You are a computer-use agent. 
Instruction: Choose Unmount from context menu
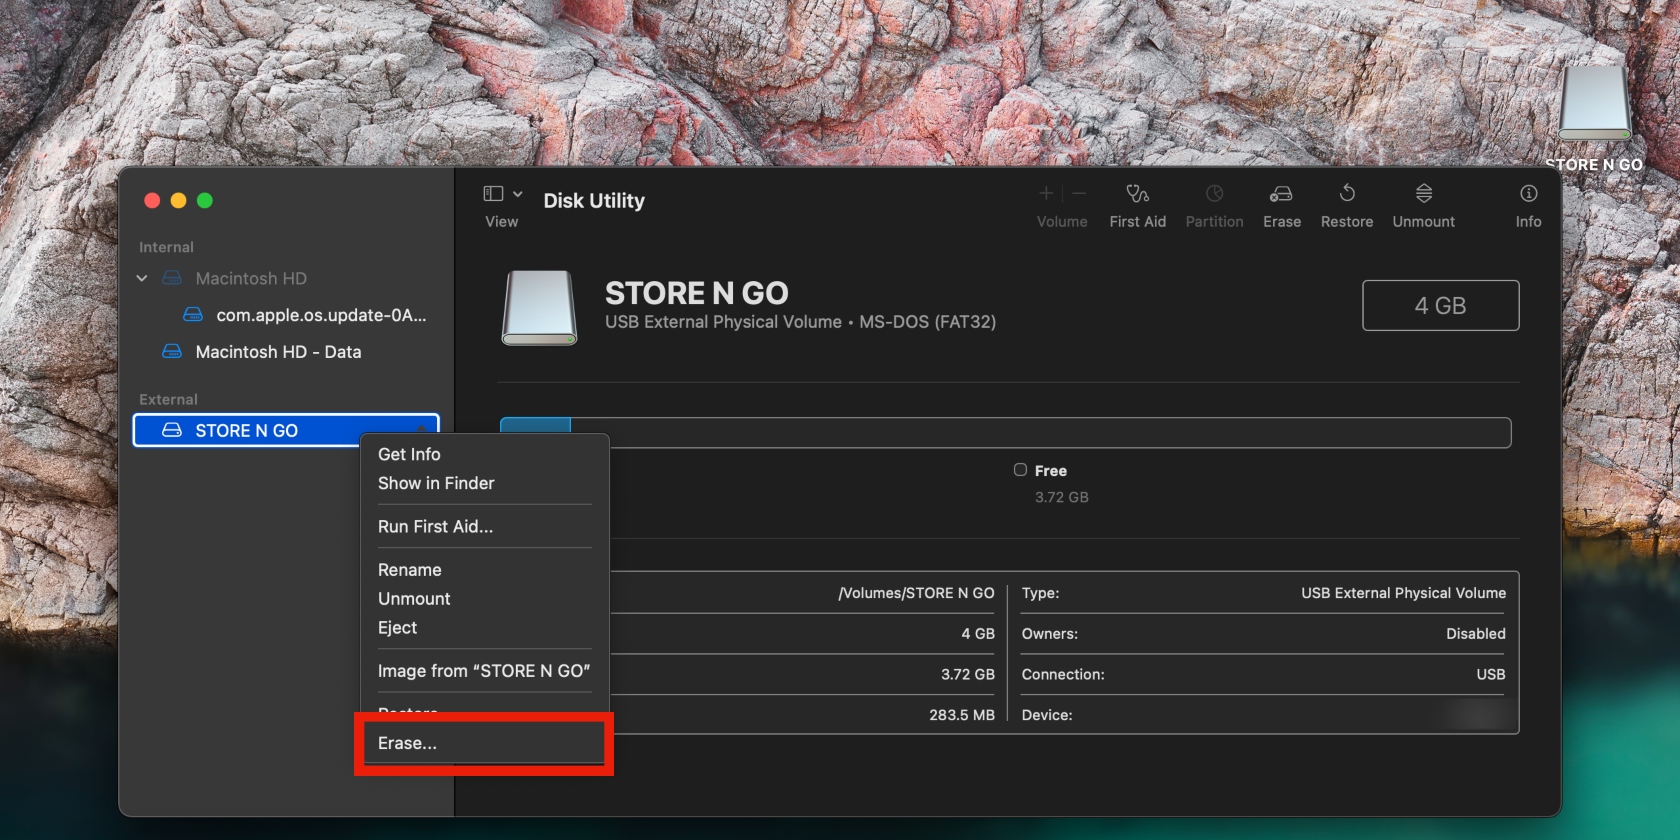(414, 599)
